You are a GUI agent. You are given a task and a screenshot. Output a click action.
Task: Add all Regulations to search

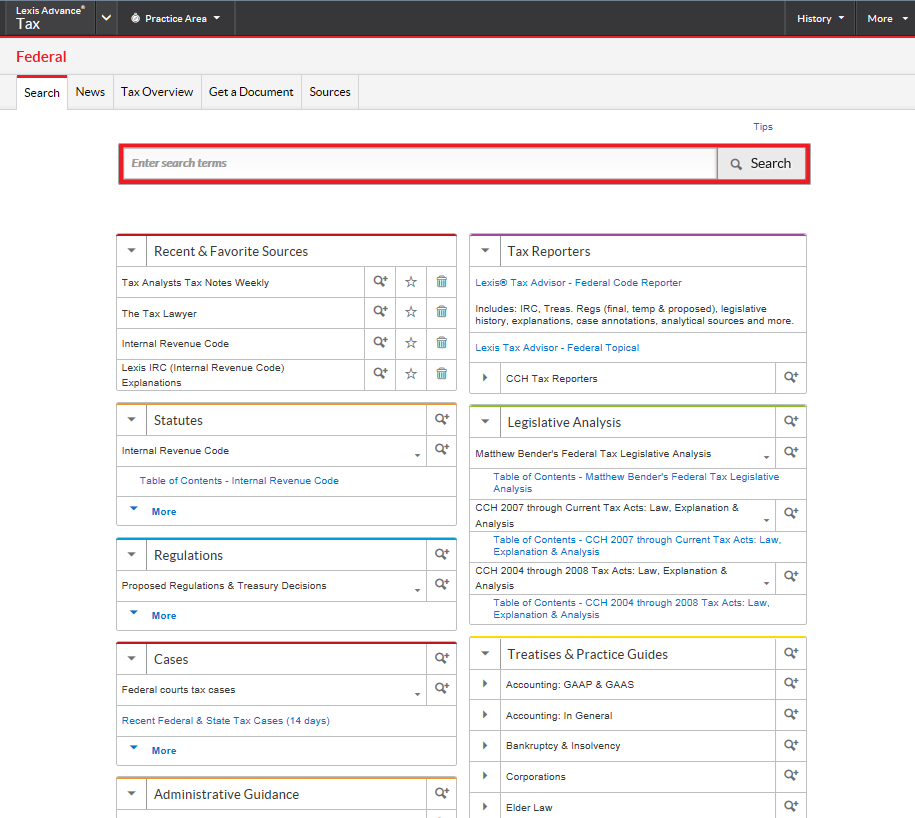pos(442,554)
